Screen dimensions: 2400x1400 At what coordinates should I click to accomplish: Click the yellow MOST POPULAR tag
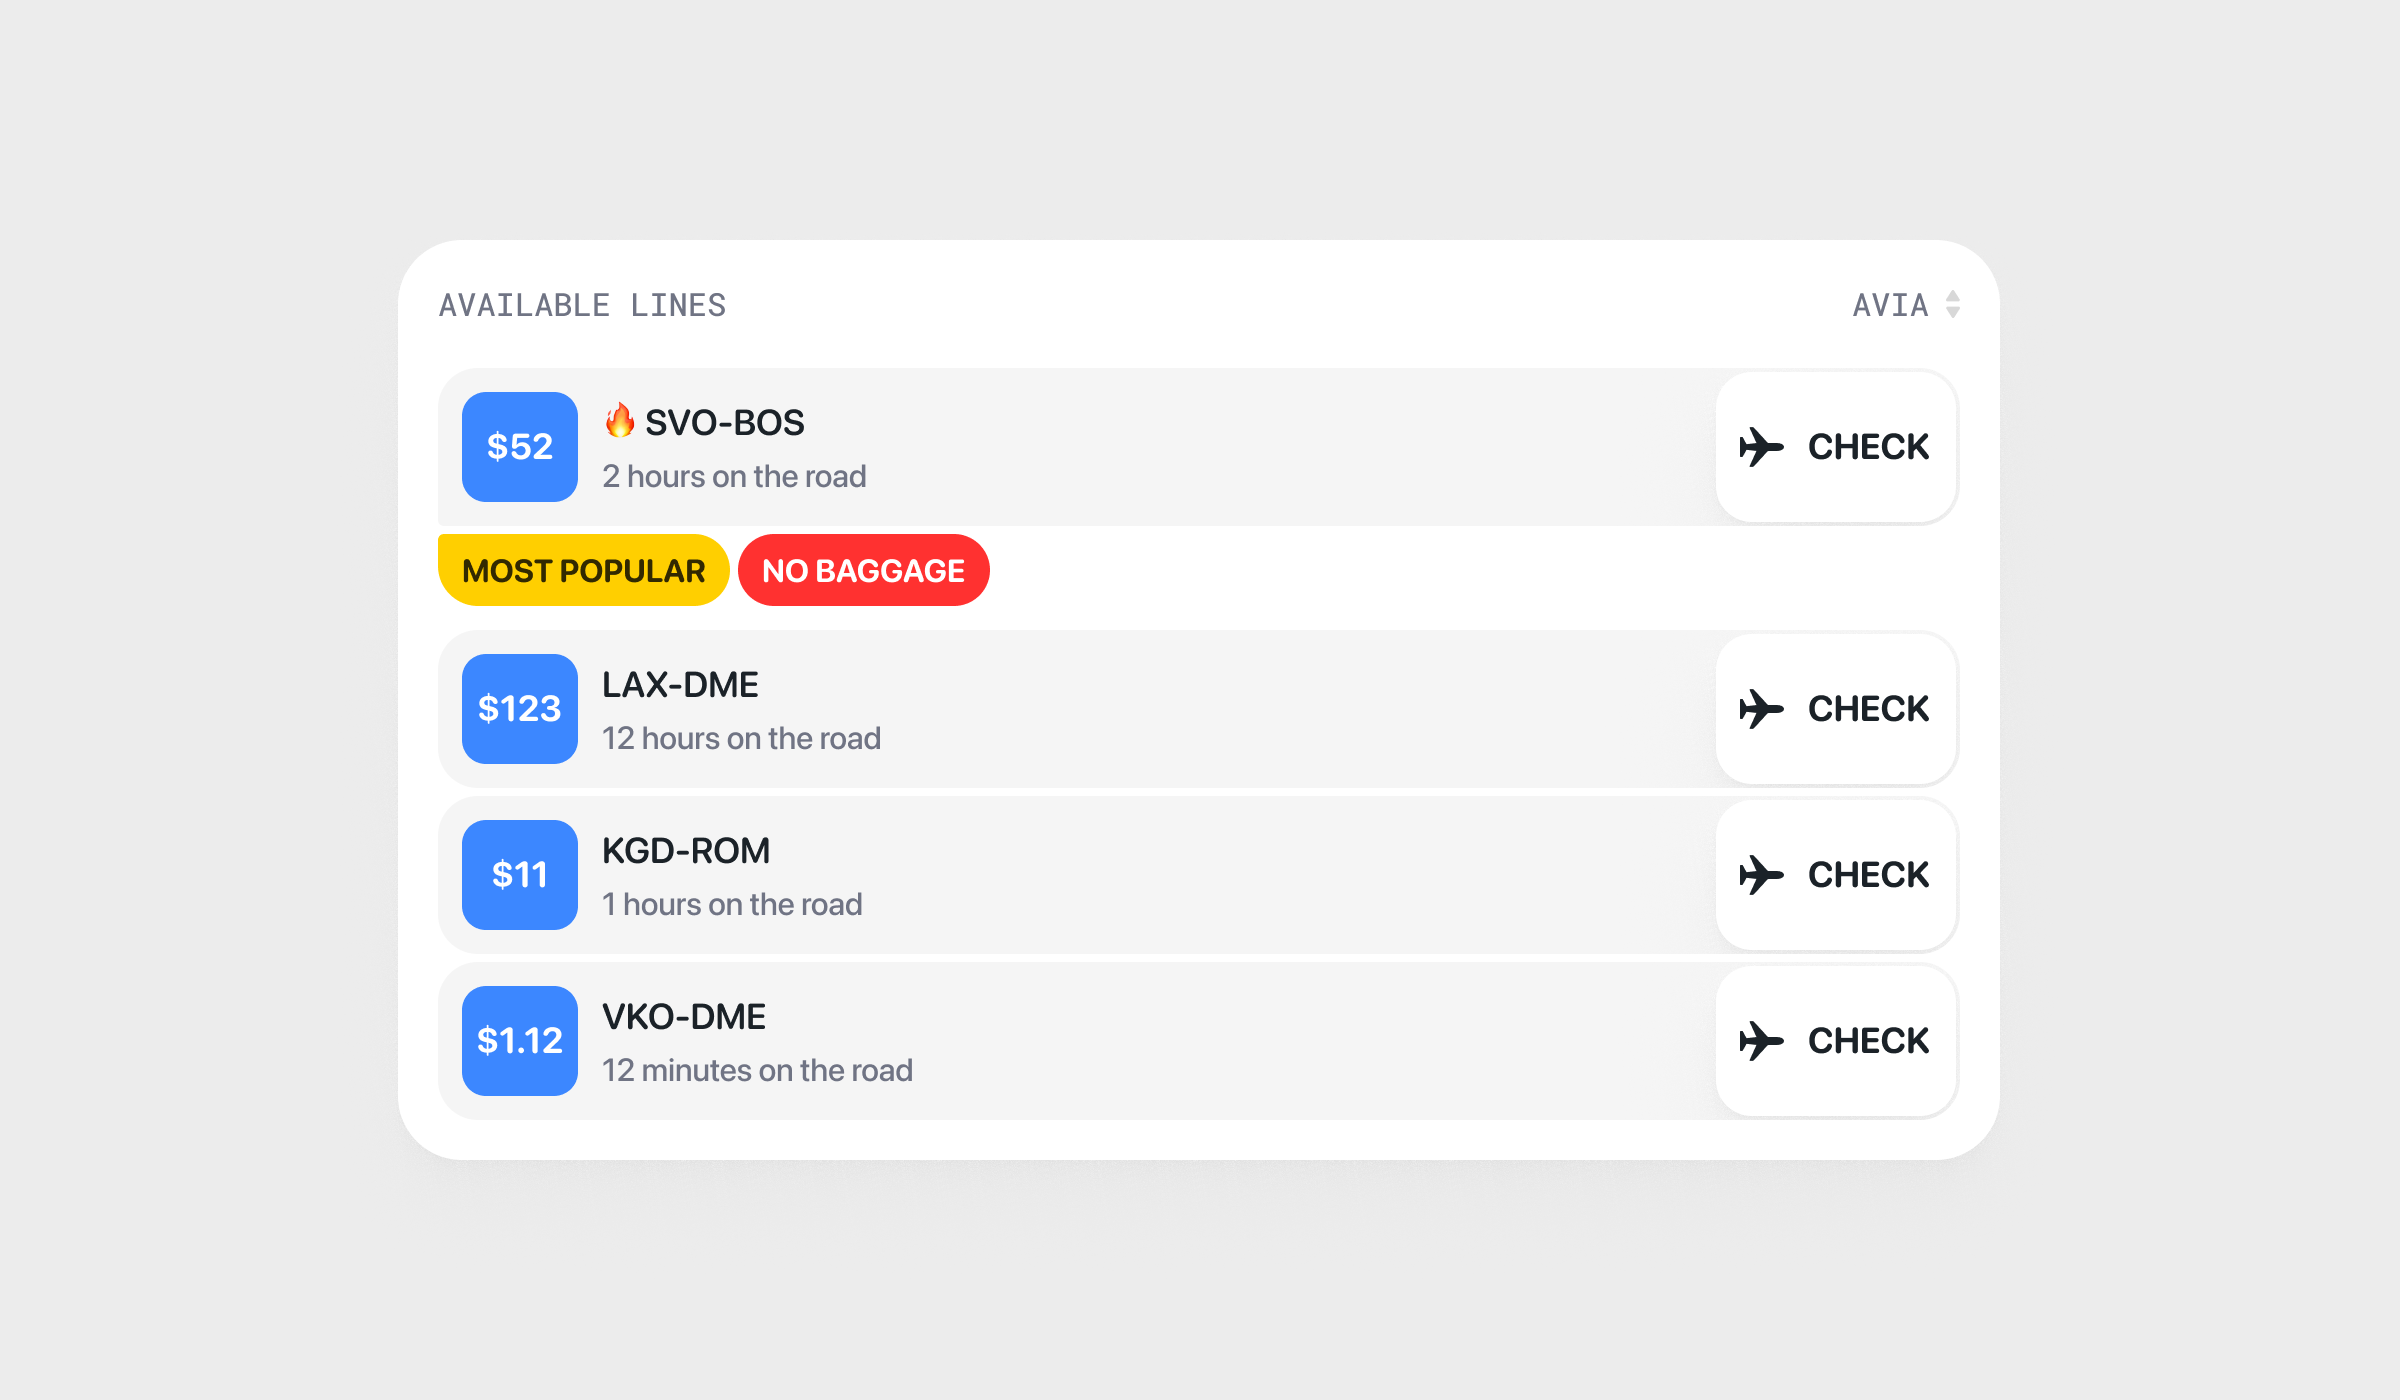tap(584, 571)
